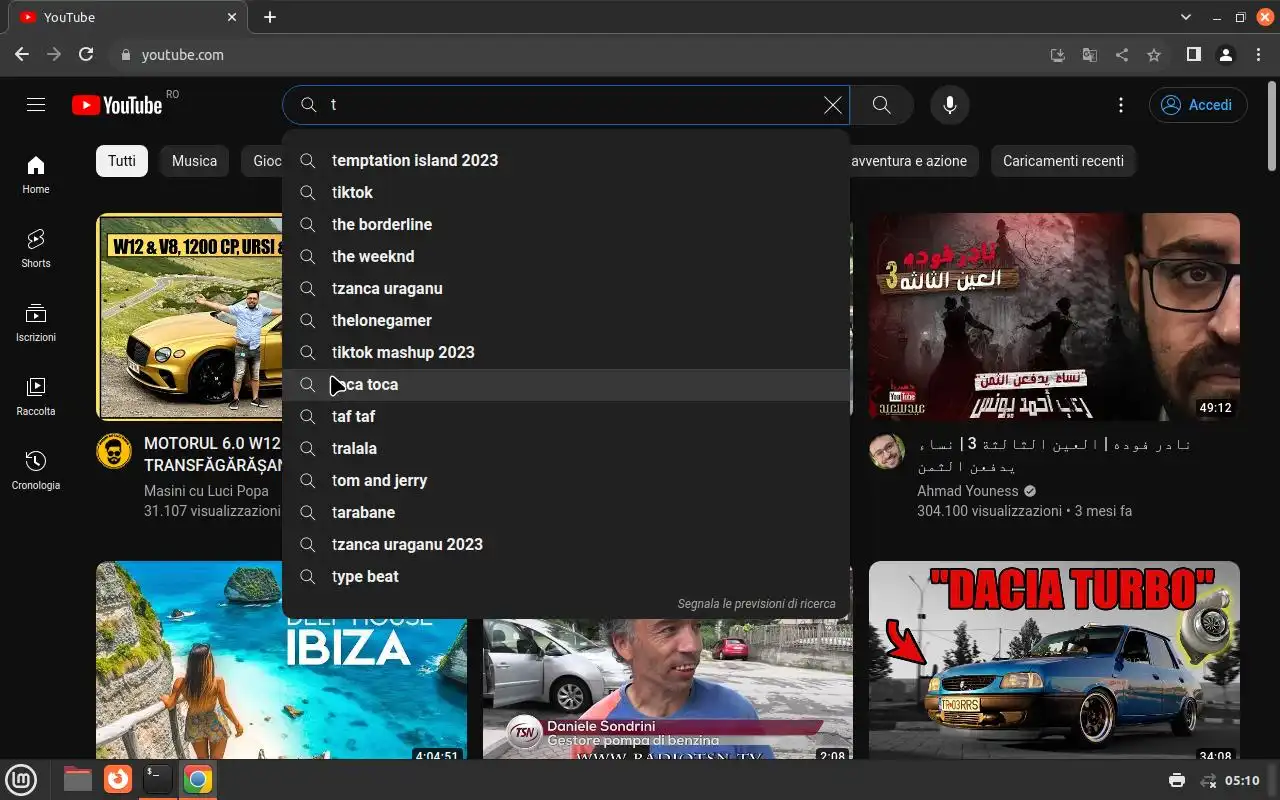Viewport: 1280px width, 800px height.
Task: Click the YouTube logo
Action: [x=117, y=105]
